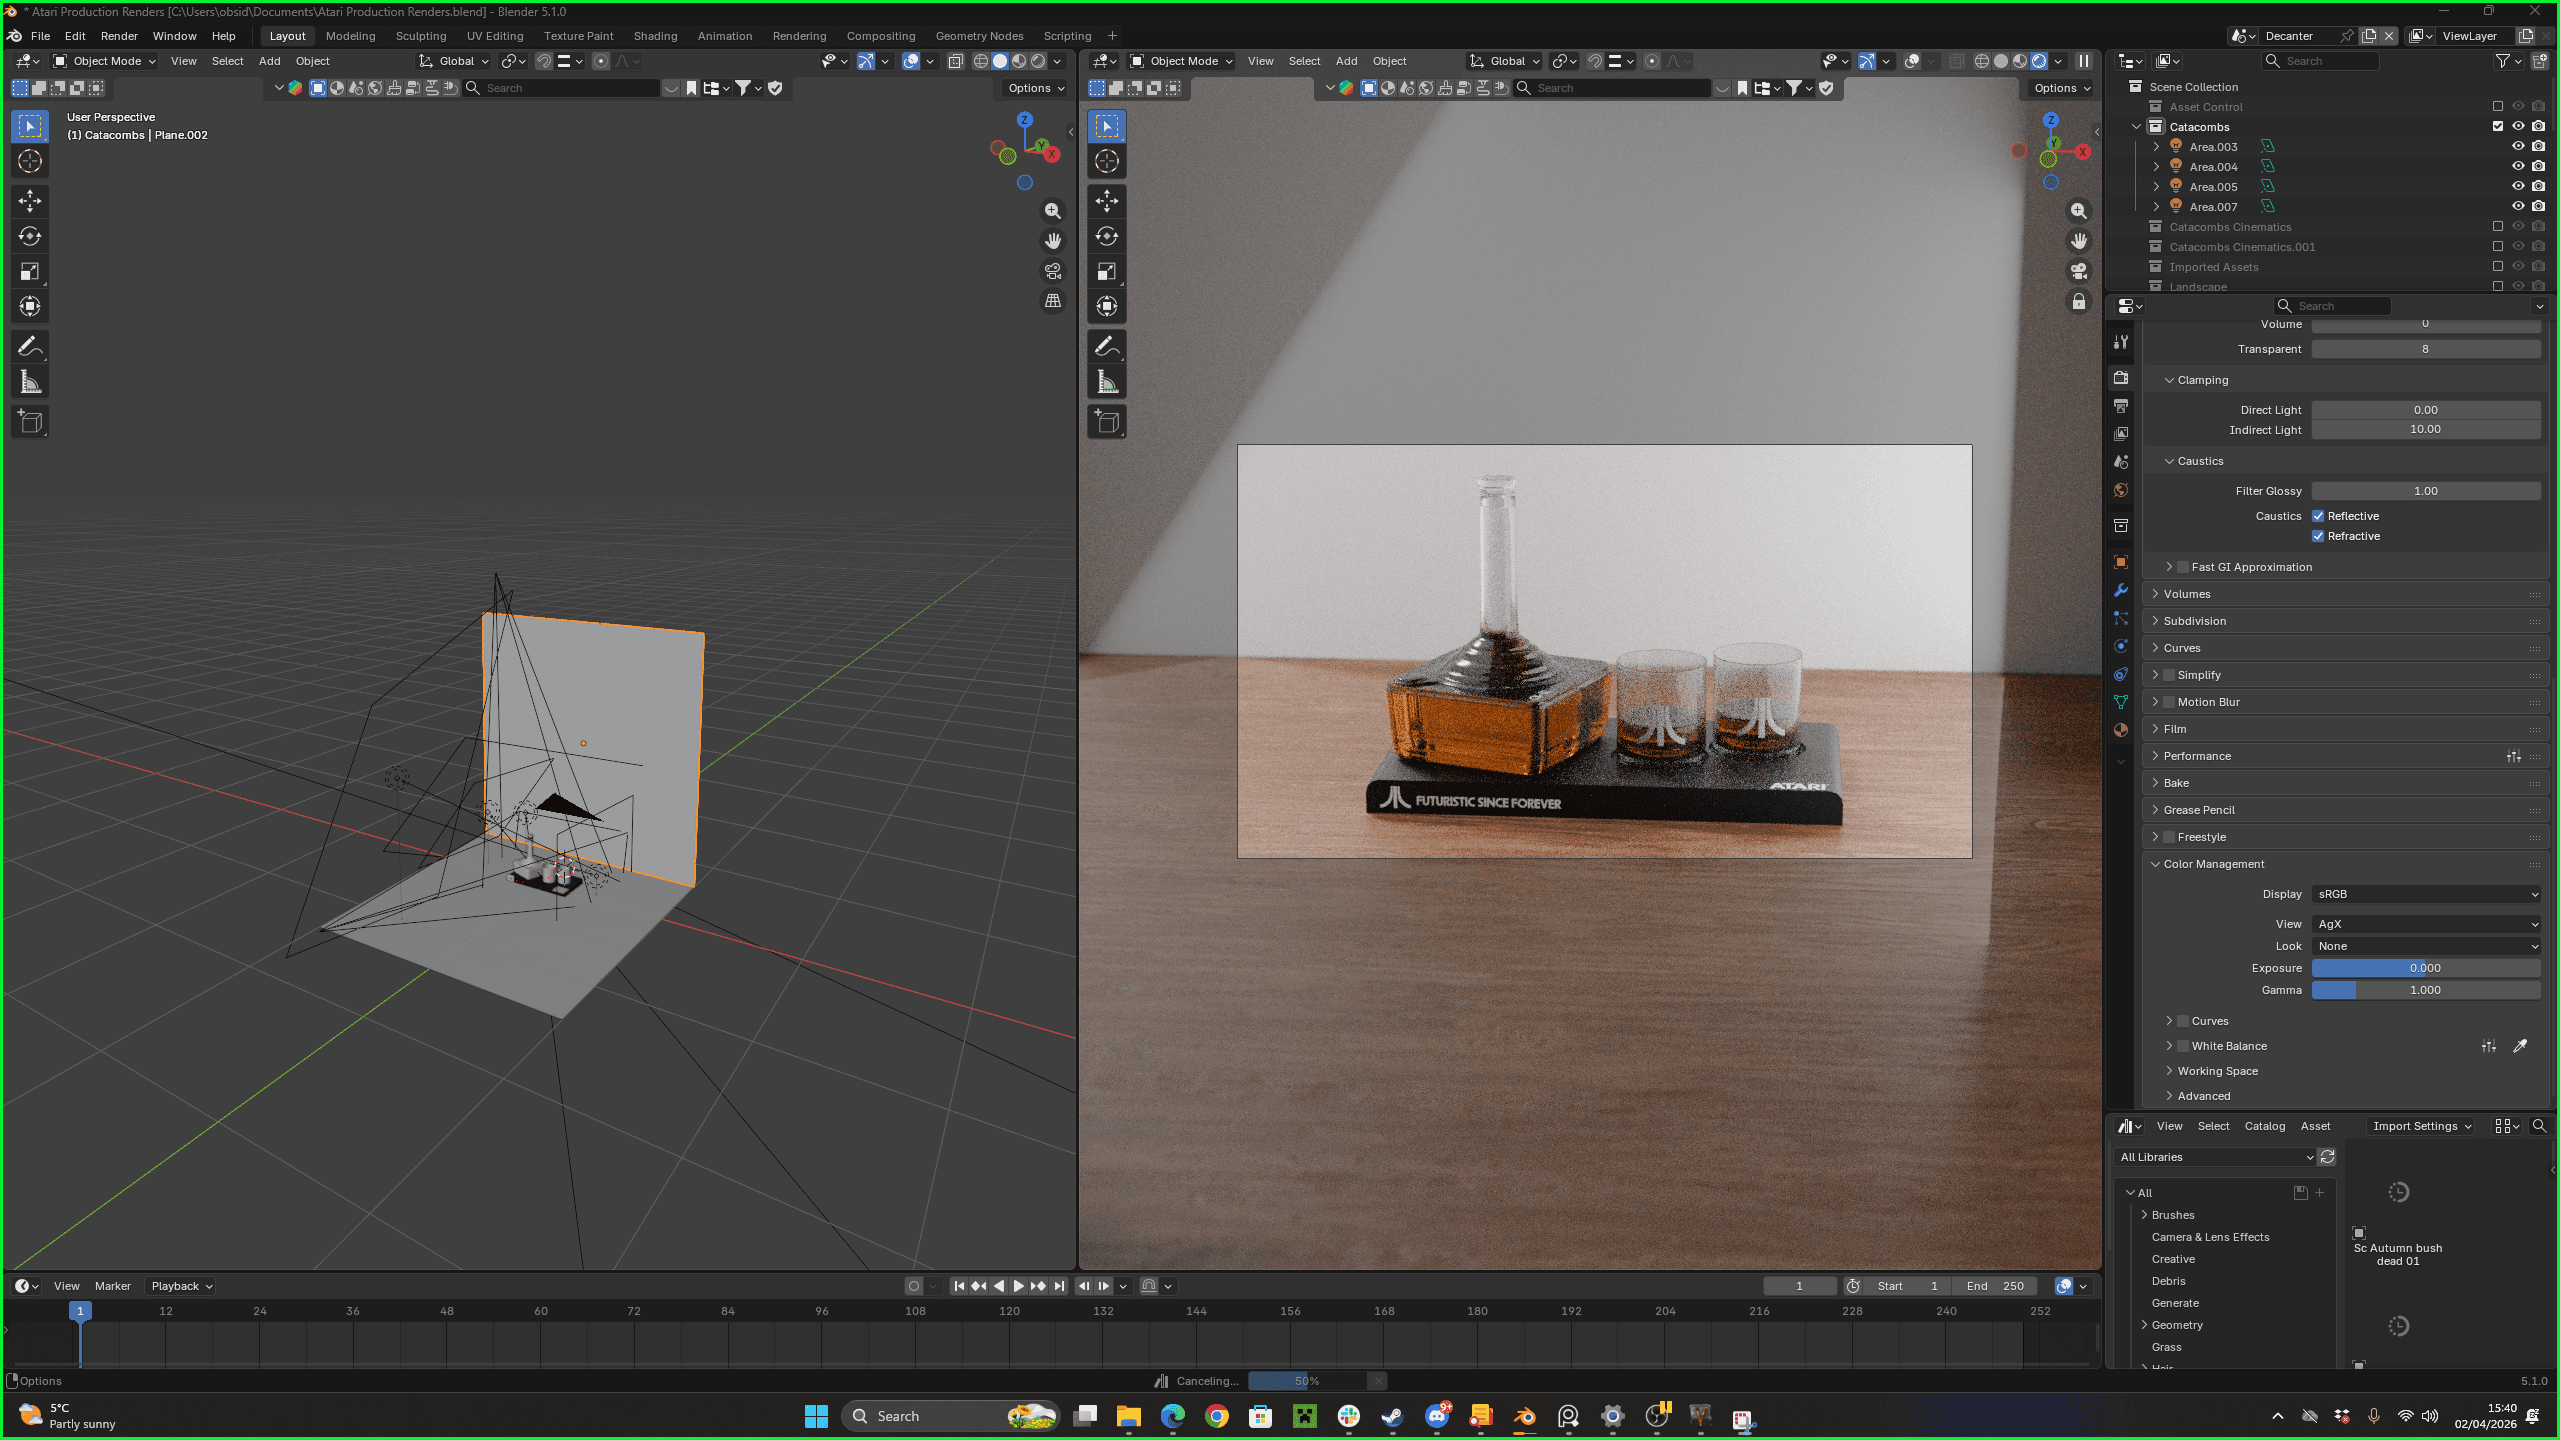Image resolution: width=2560 pixels, height=1440 pixels.
Task: Expand Area.004 in the outliner
Action: tap(2156, 167)
